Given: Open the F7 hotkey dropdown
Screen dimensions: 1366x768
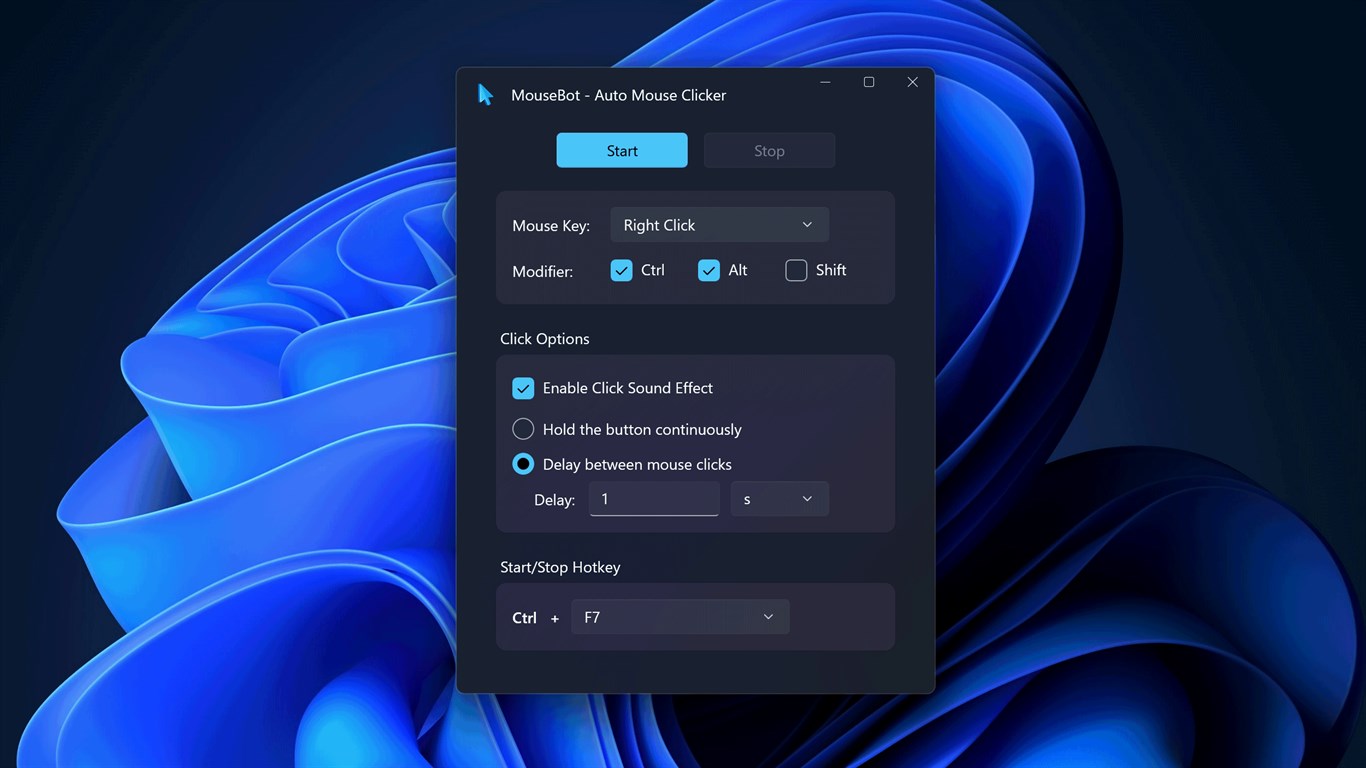Looking at the screenshot, I should (x=680, y=617).
